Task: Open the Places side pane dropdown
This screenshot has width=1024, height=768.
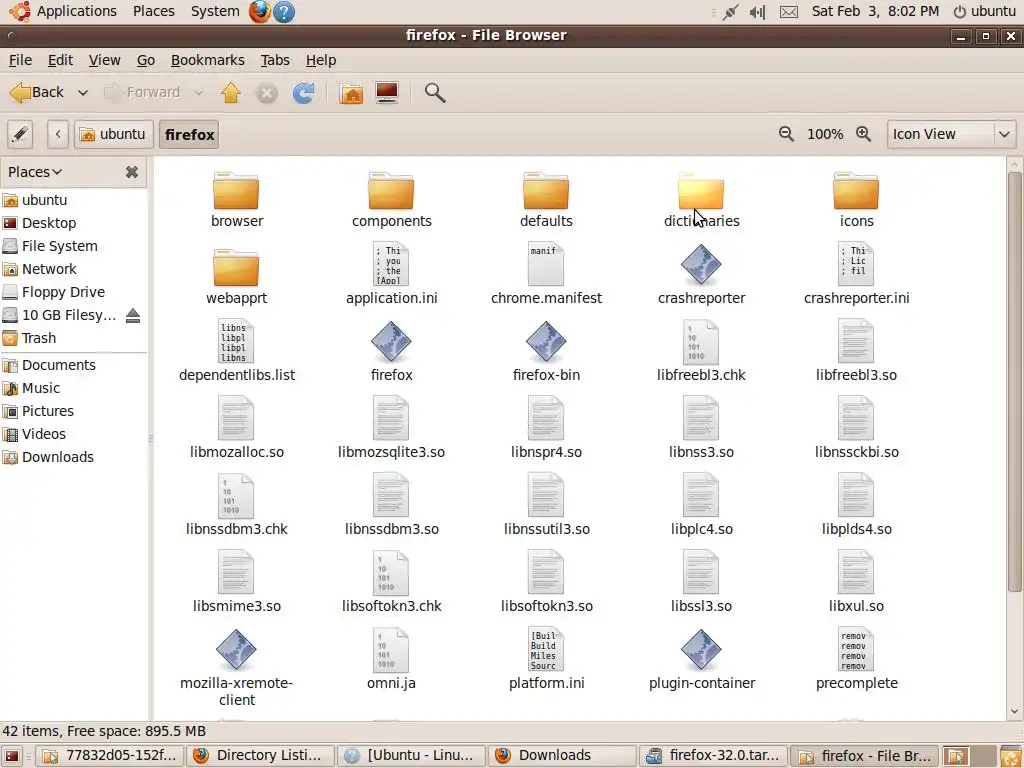Action: point(35,172)
